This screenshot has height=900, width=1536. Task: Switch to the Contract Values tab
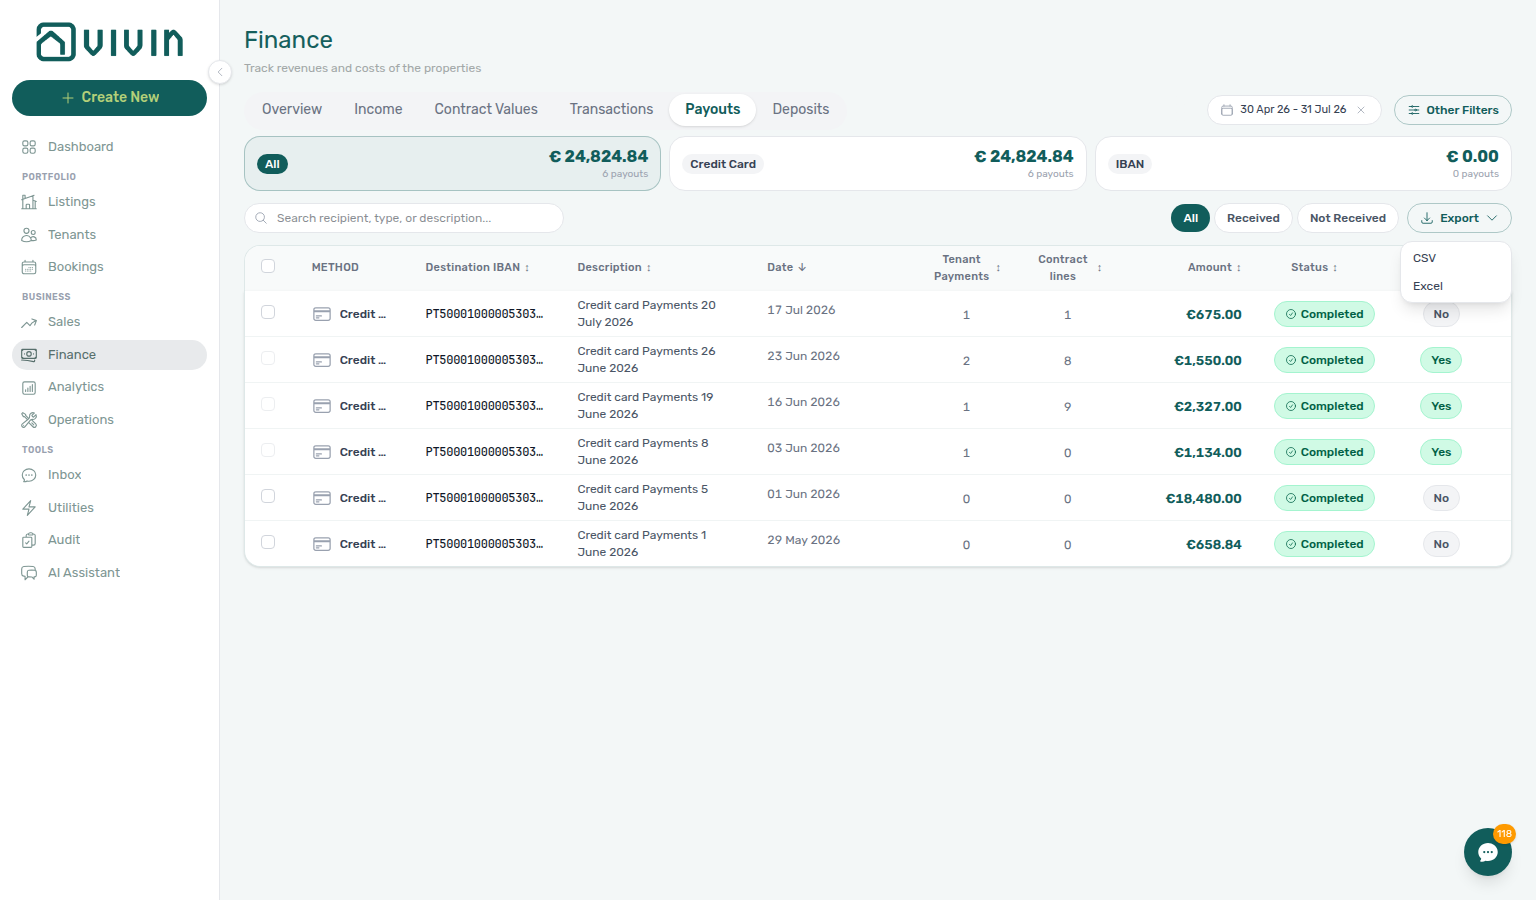coord(486,109)
